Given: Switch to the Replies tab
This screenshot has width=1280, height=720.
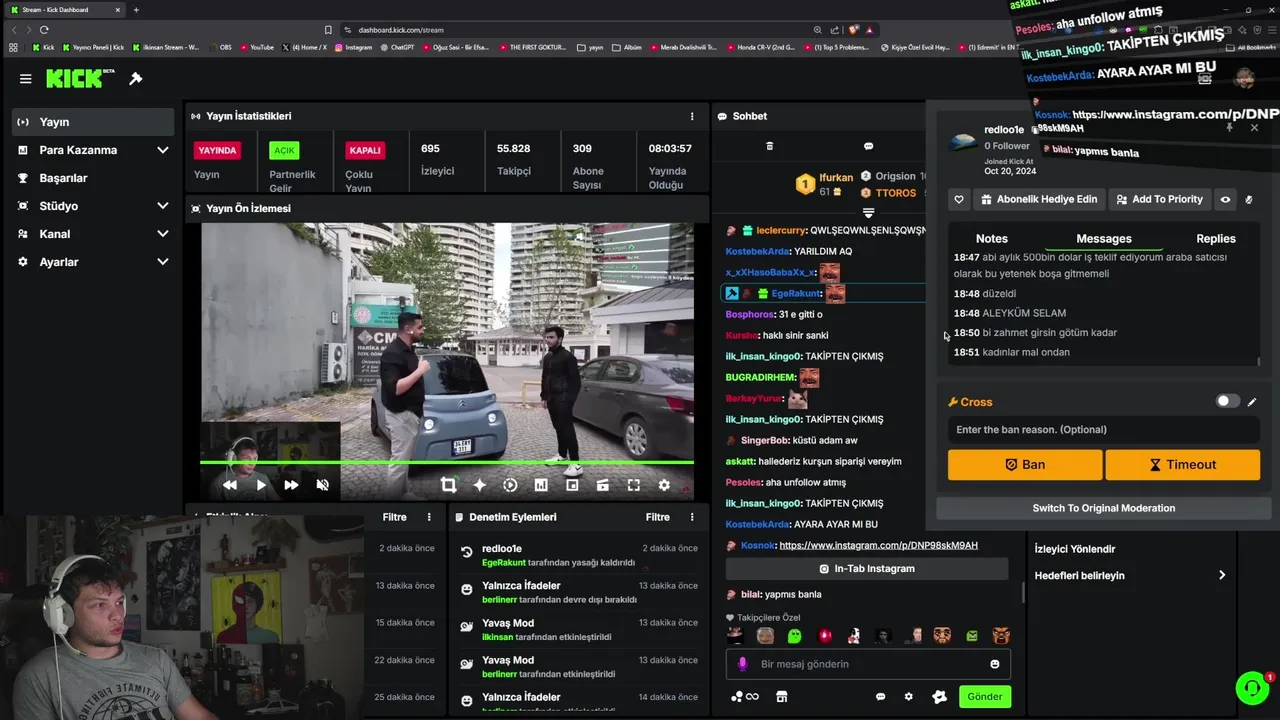Looking at the screenshot, I should (1216, 239).
